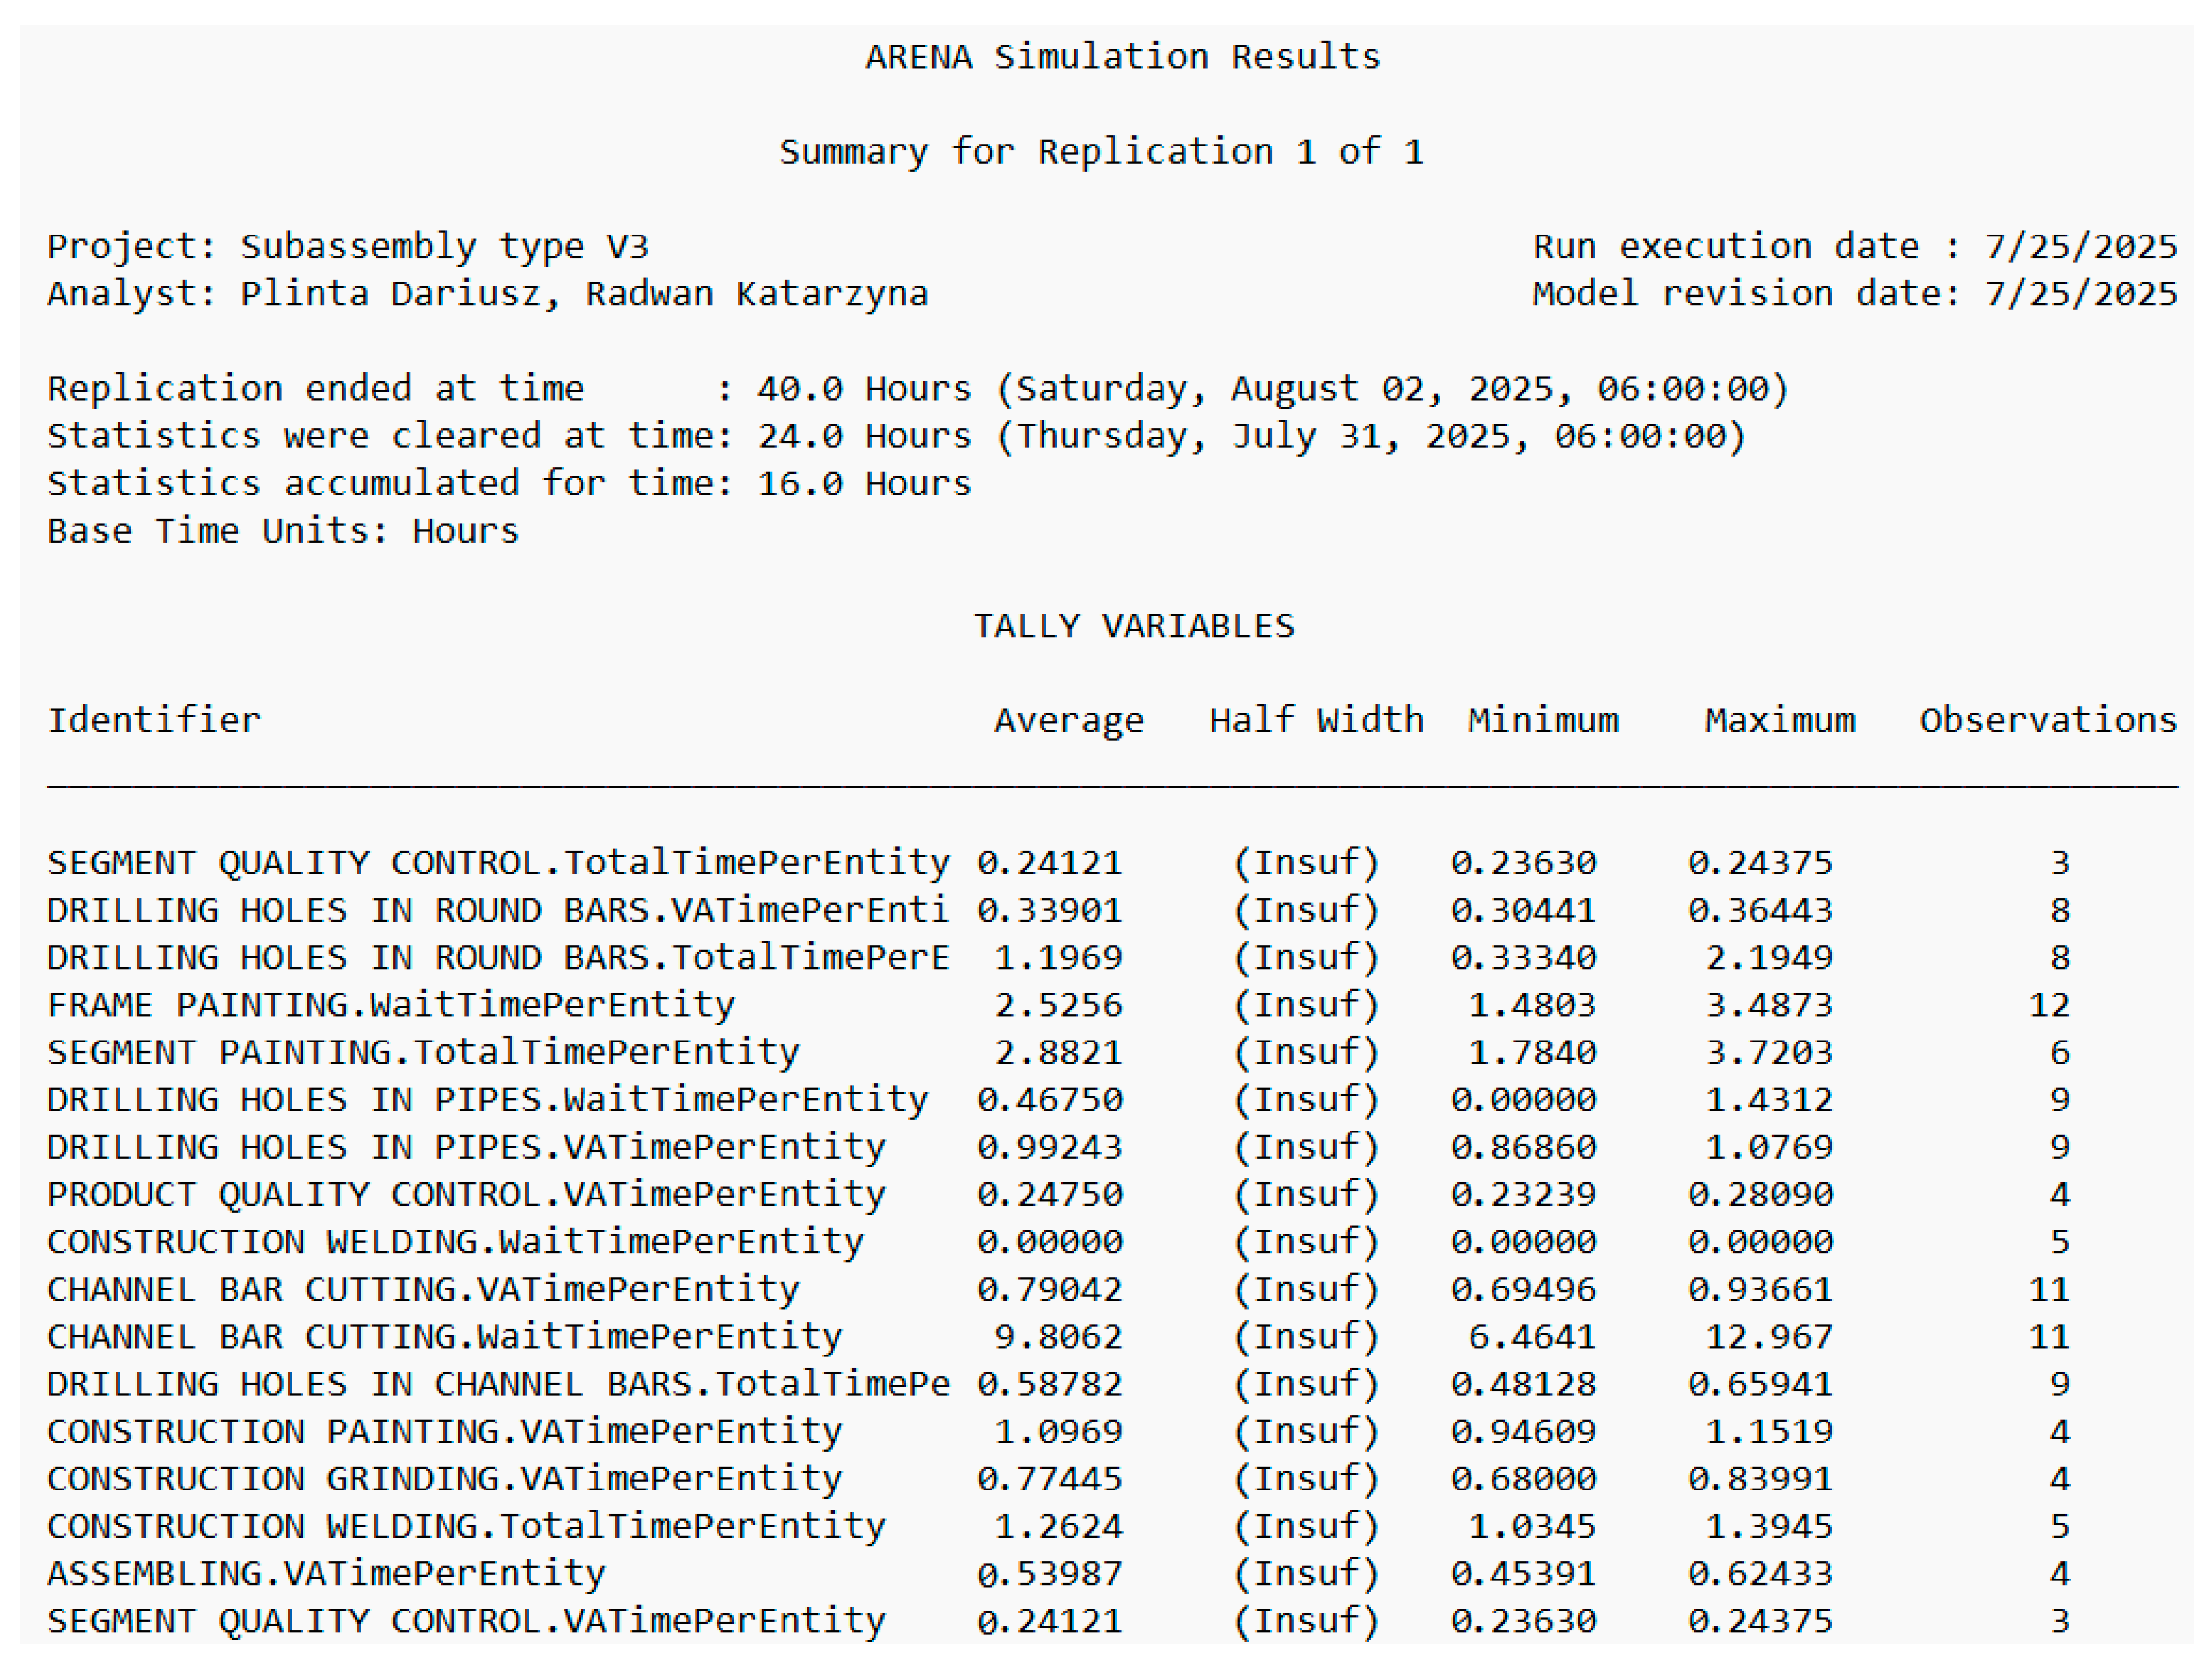This screenshot has width=2212, height=1658.
Task: Click the Summary for Replication heading
Action: tap(1101, 152)
